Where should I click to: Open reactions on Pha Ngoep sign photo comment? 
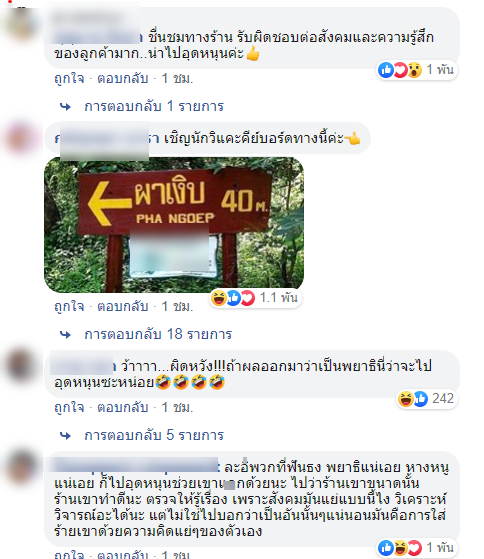coord(255,298)
